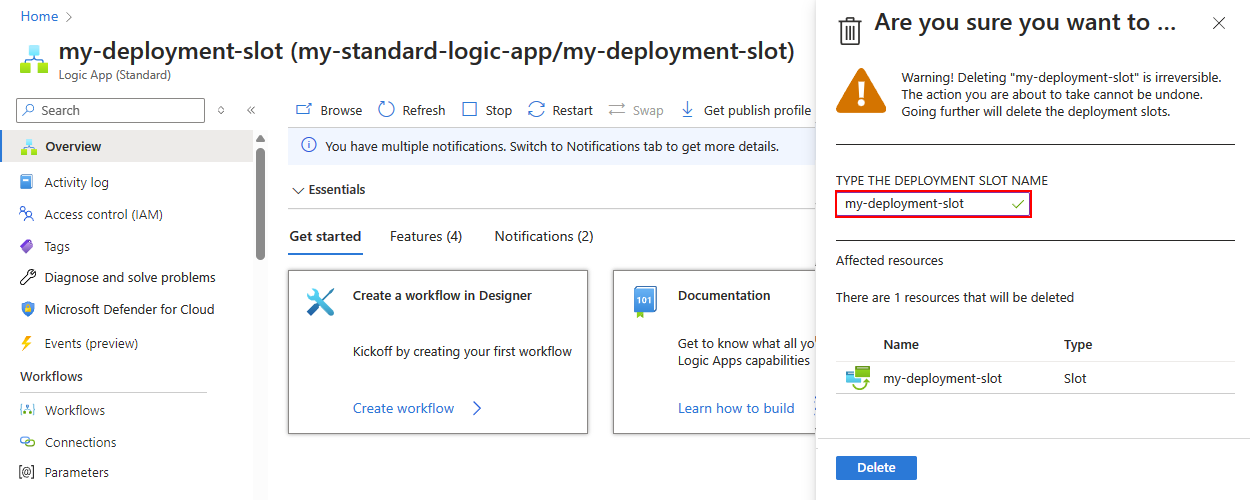Open Diagnose and solve problems

[130, 277]
